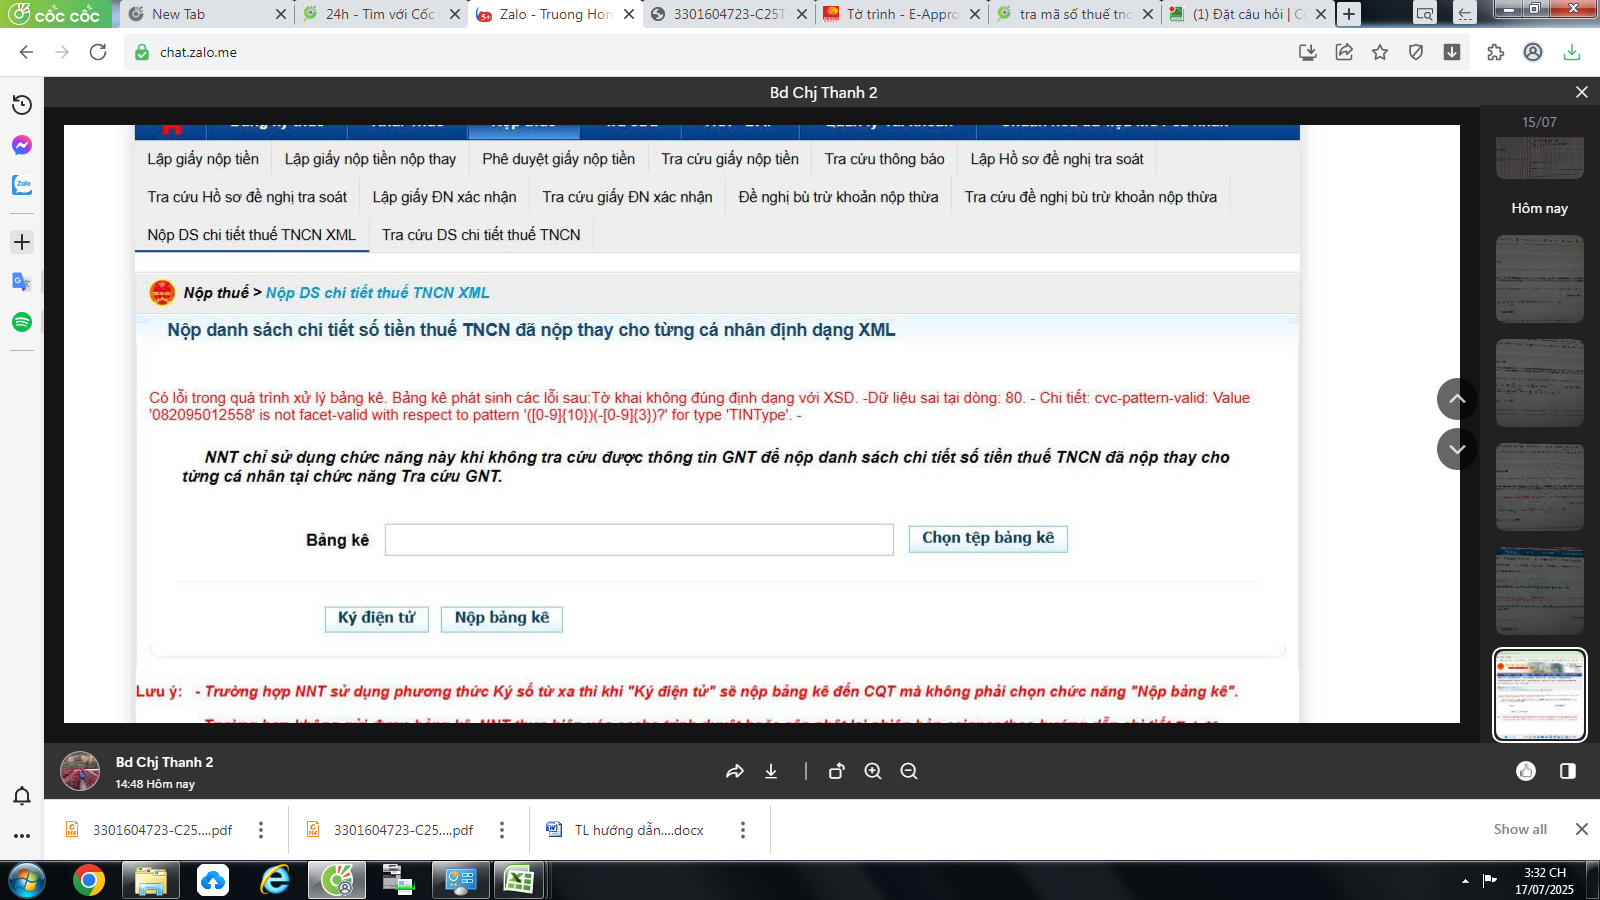The width and height of the screenshot is (1600, 900).
Task: Click Show all downloads
Action: [1519, 829]
